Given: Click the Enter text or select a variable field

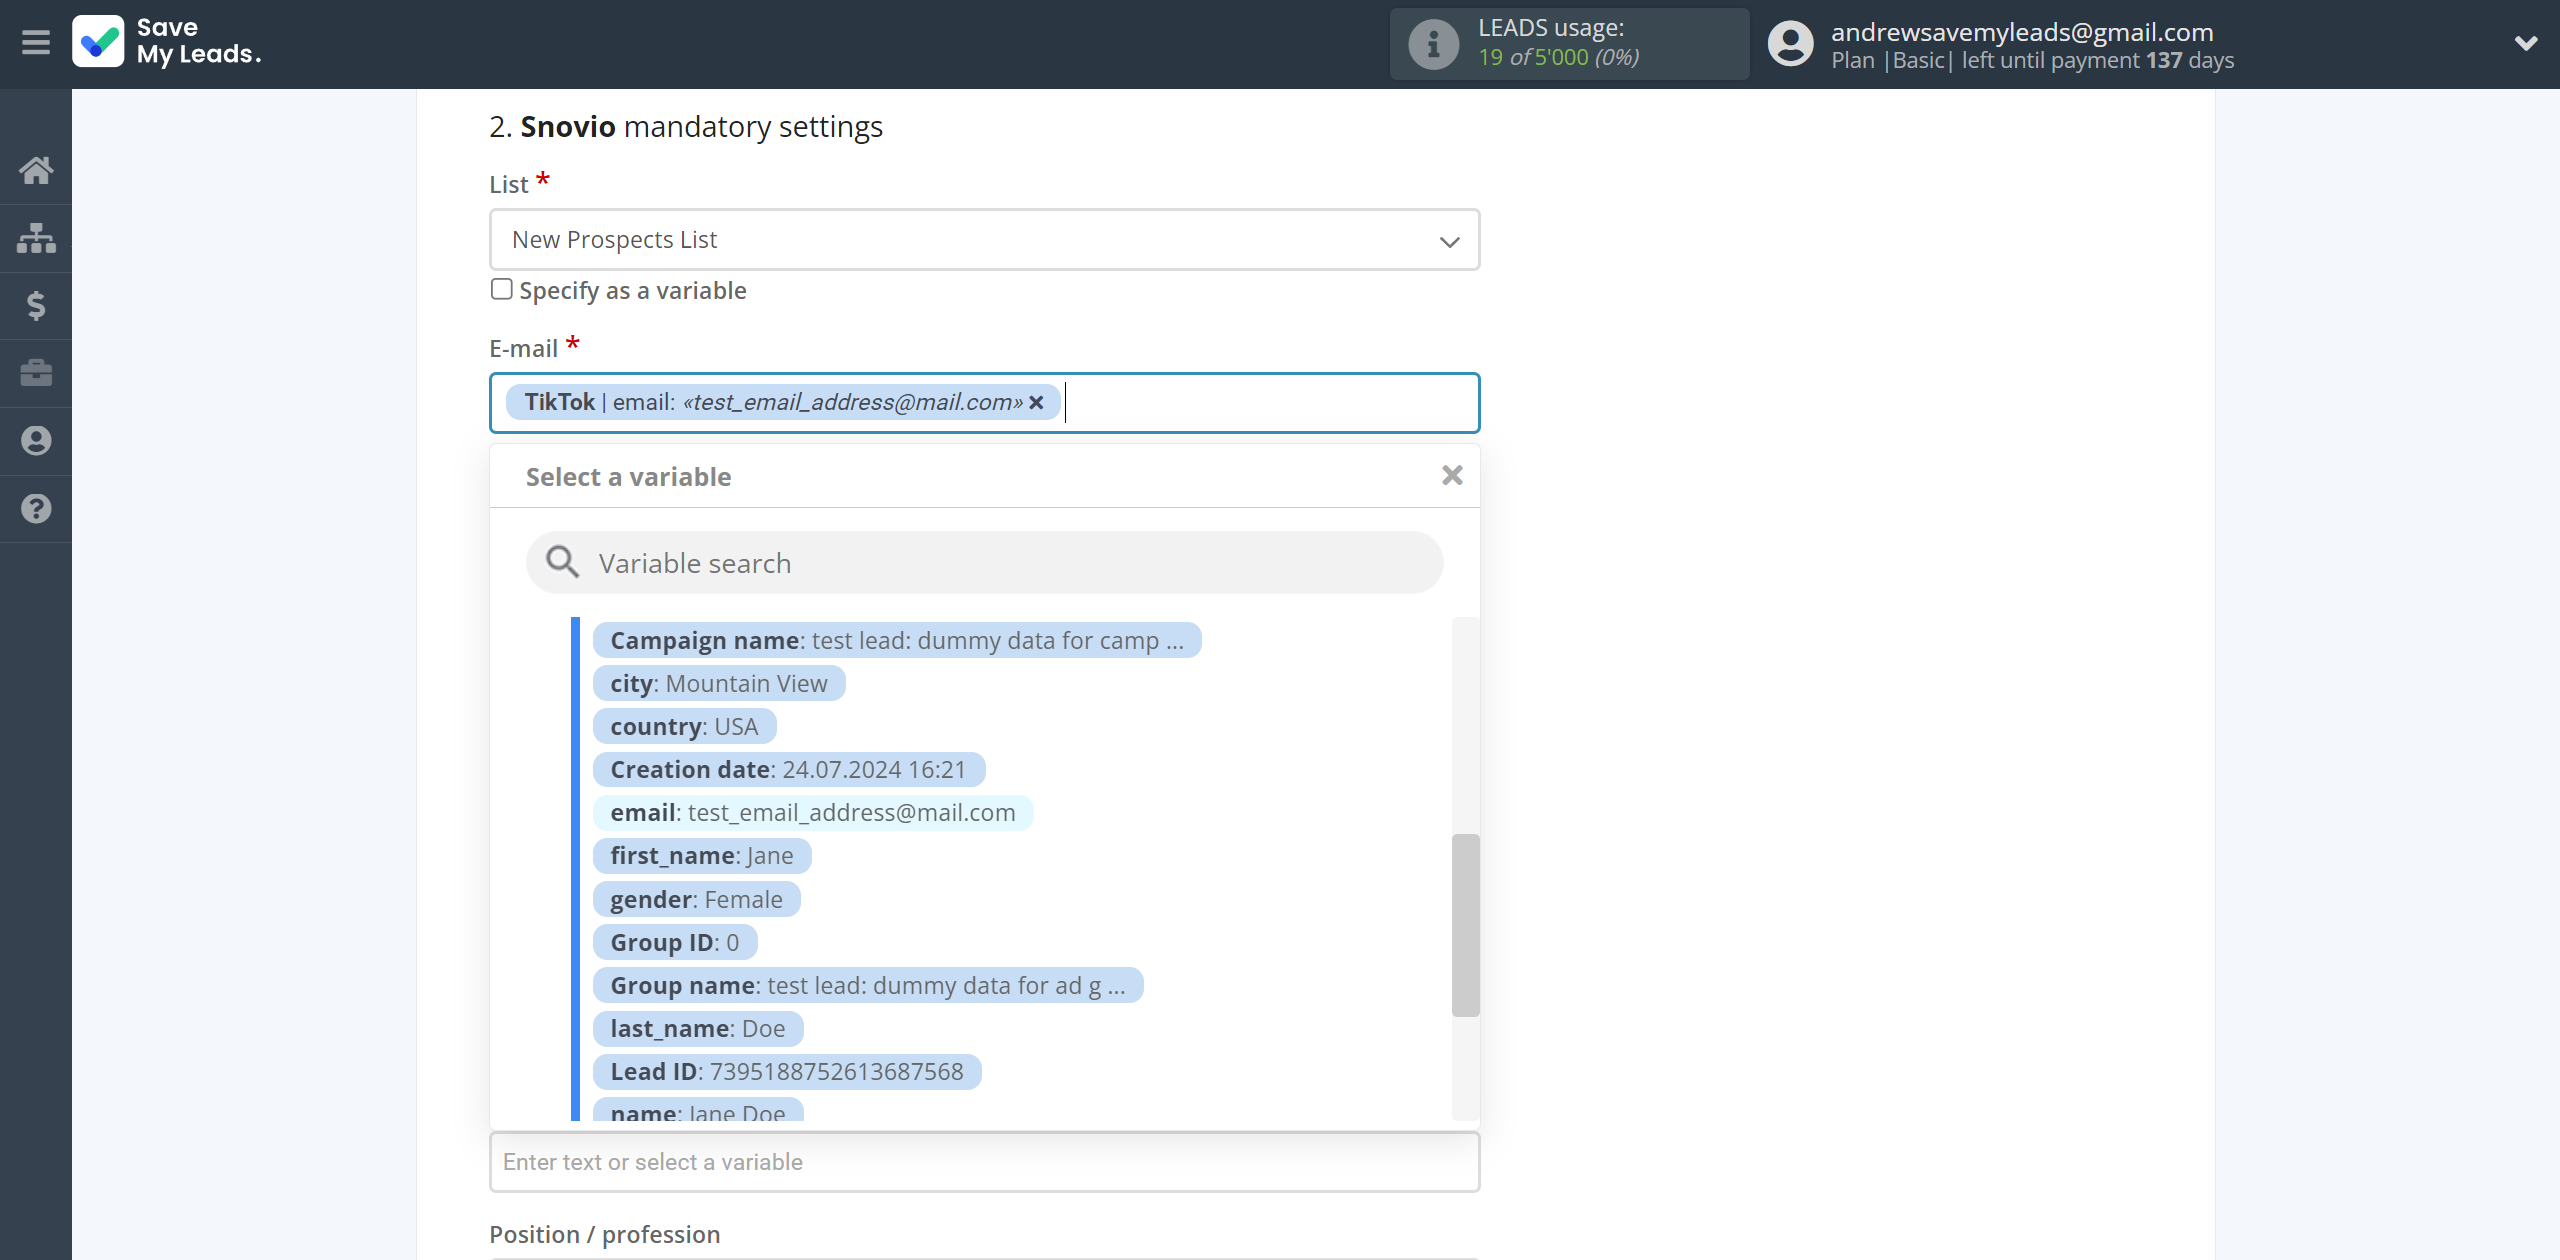Looking at the screenshot, I should (984, 1162).
